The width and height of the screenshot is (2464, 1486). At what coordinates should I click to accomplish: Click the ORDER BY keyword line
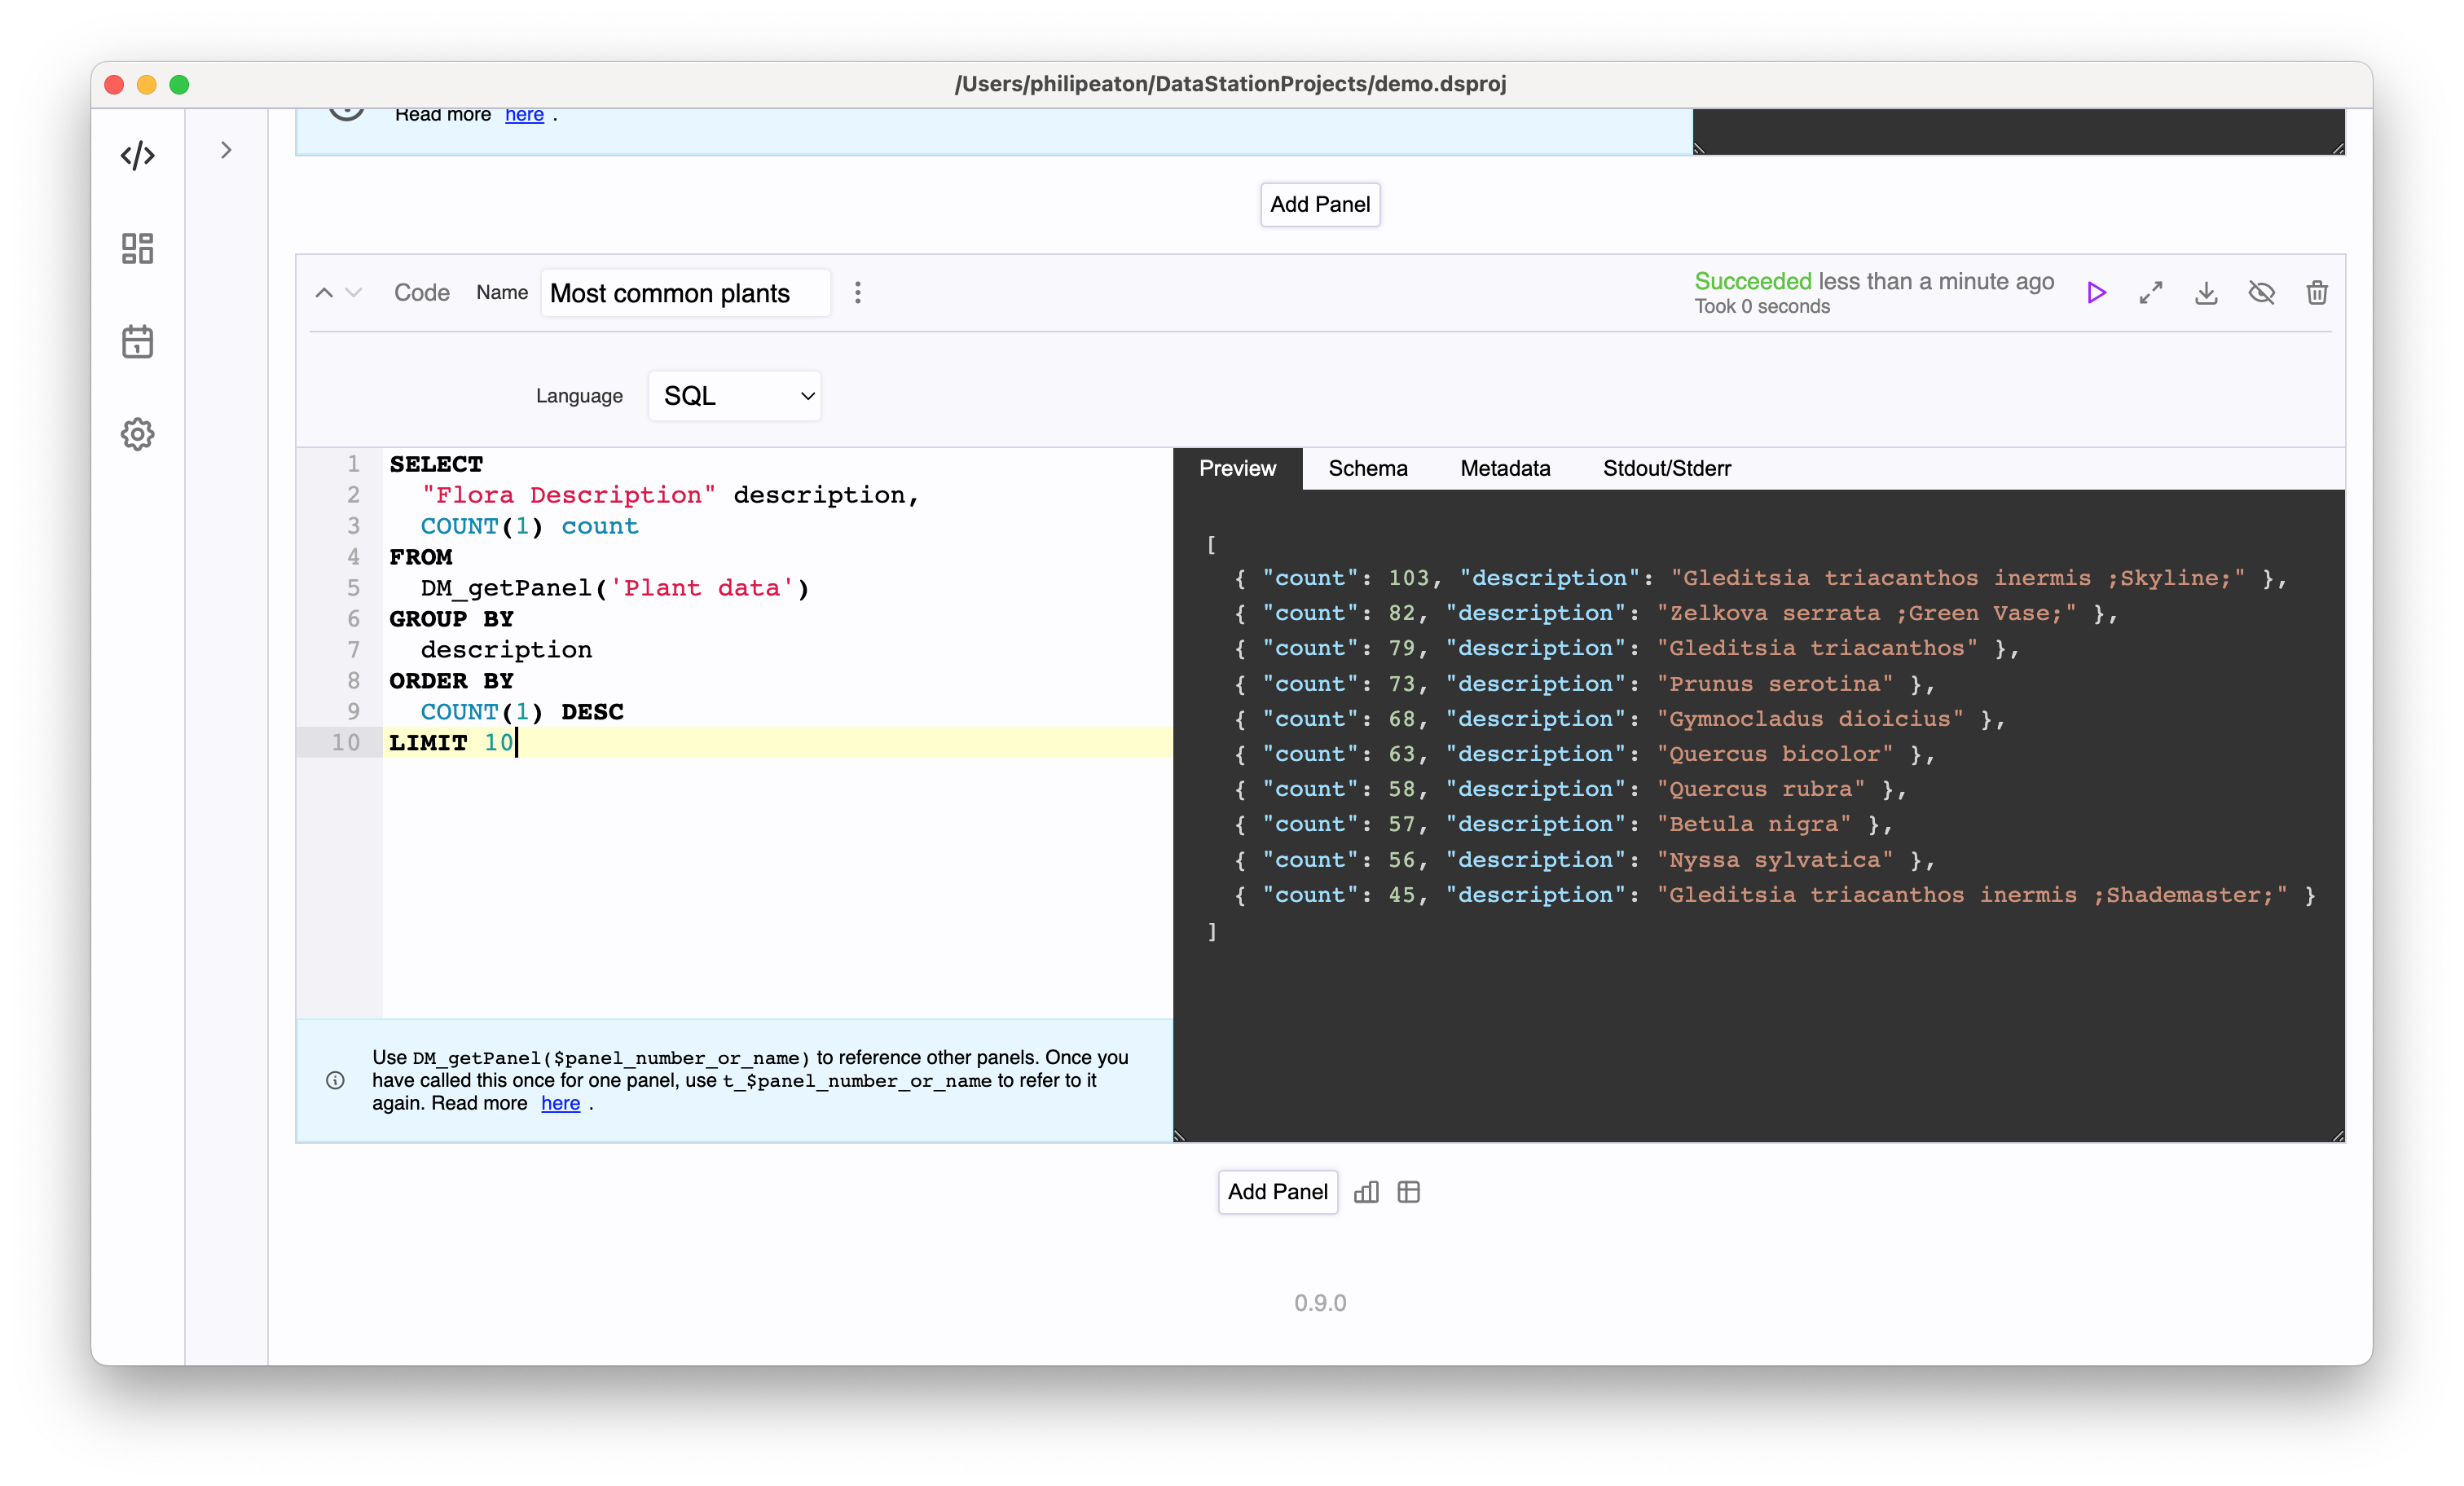click(x=451, y=681)
